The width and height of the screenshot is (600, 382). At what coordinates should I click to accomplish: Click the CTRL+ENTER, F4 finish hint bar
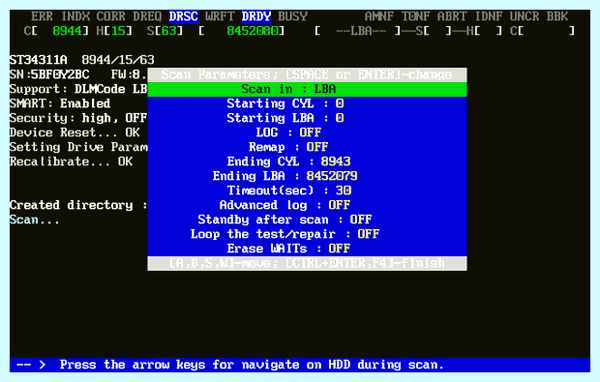(x=307, y=264)
